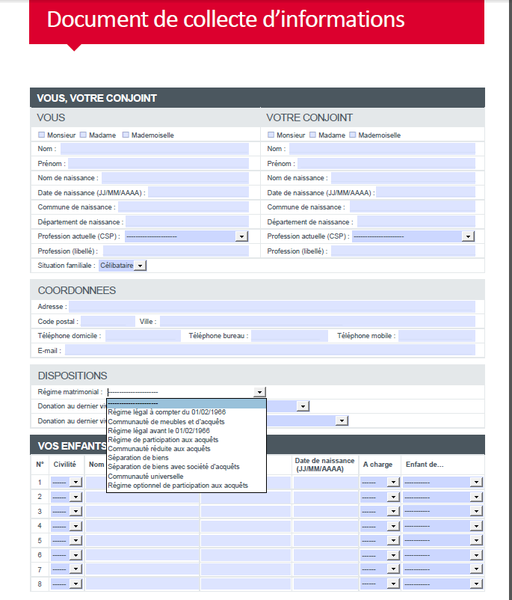
Task: Open Enfant de... dropdown for child 5
Action: coord(476,540)
